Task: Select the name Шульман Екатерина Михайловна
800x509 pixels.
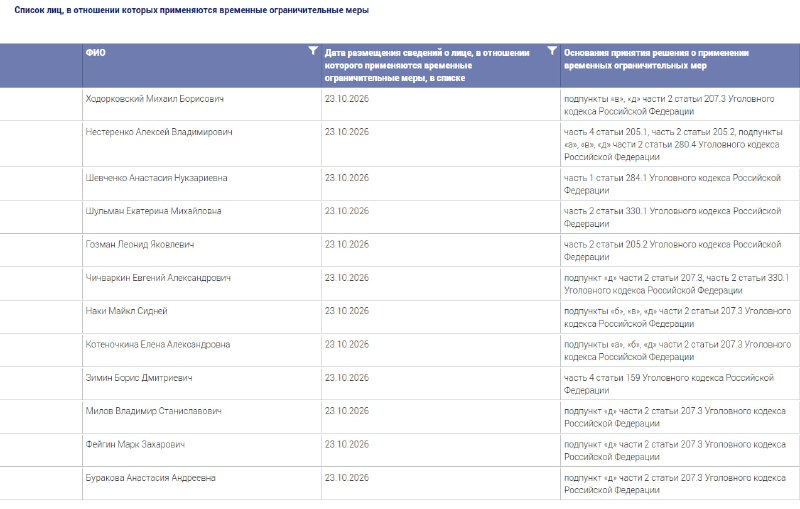Action: point(153,211)
